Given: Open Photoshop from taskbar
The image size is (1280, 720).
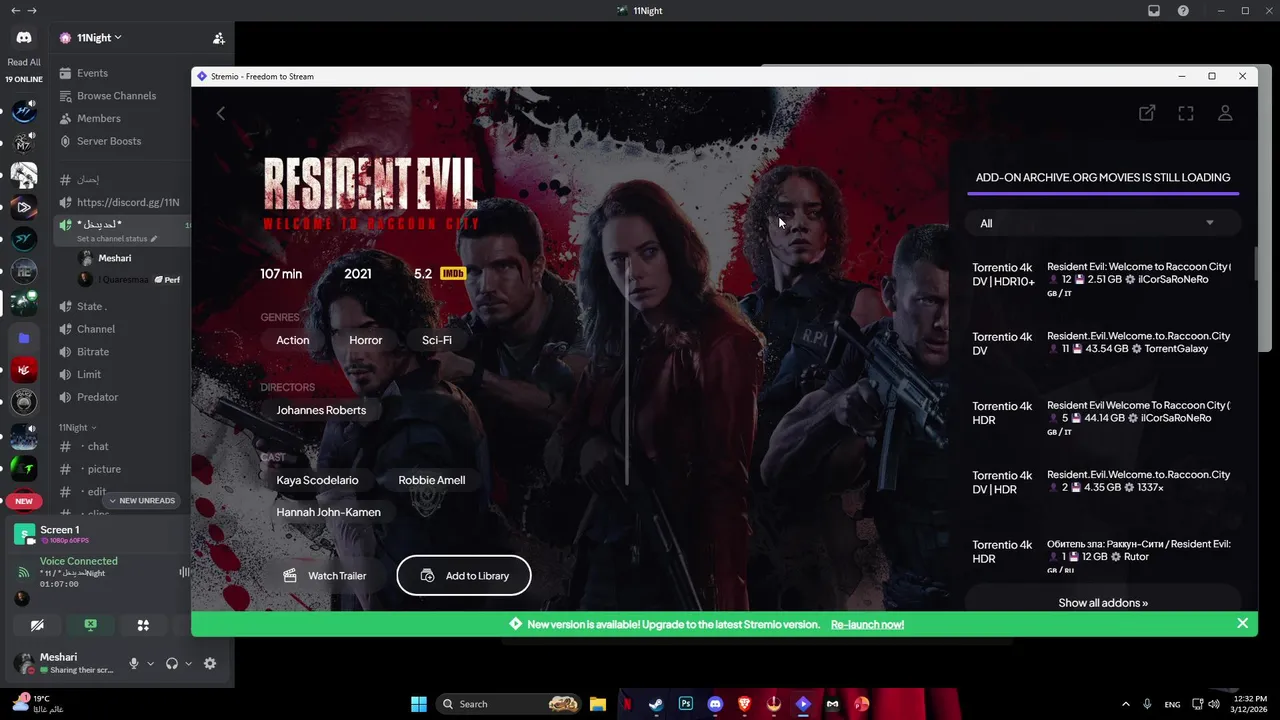Looking at the screenshot, I should [686, 704].
